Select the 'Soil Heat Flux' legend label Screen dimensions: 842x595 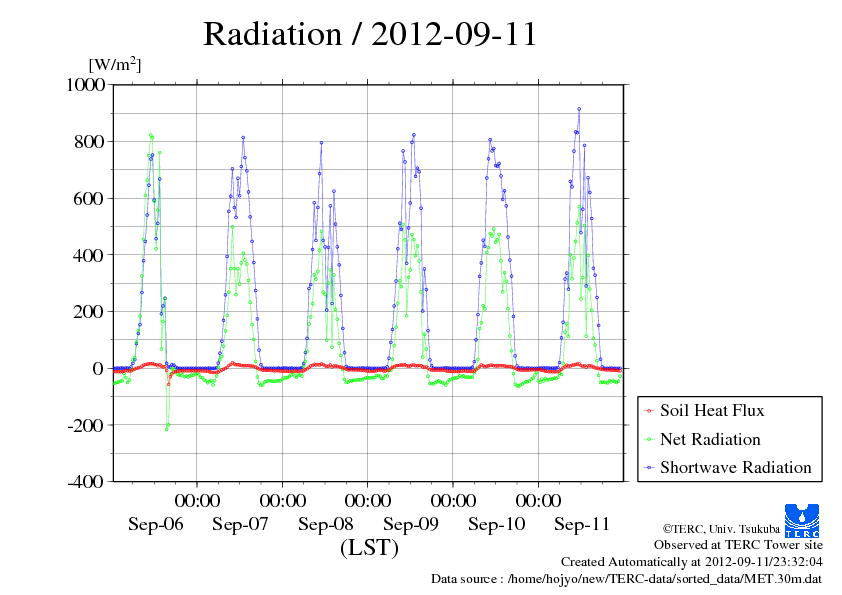point(712,410)
